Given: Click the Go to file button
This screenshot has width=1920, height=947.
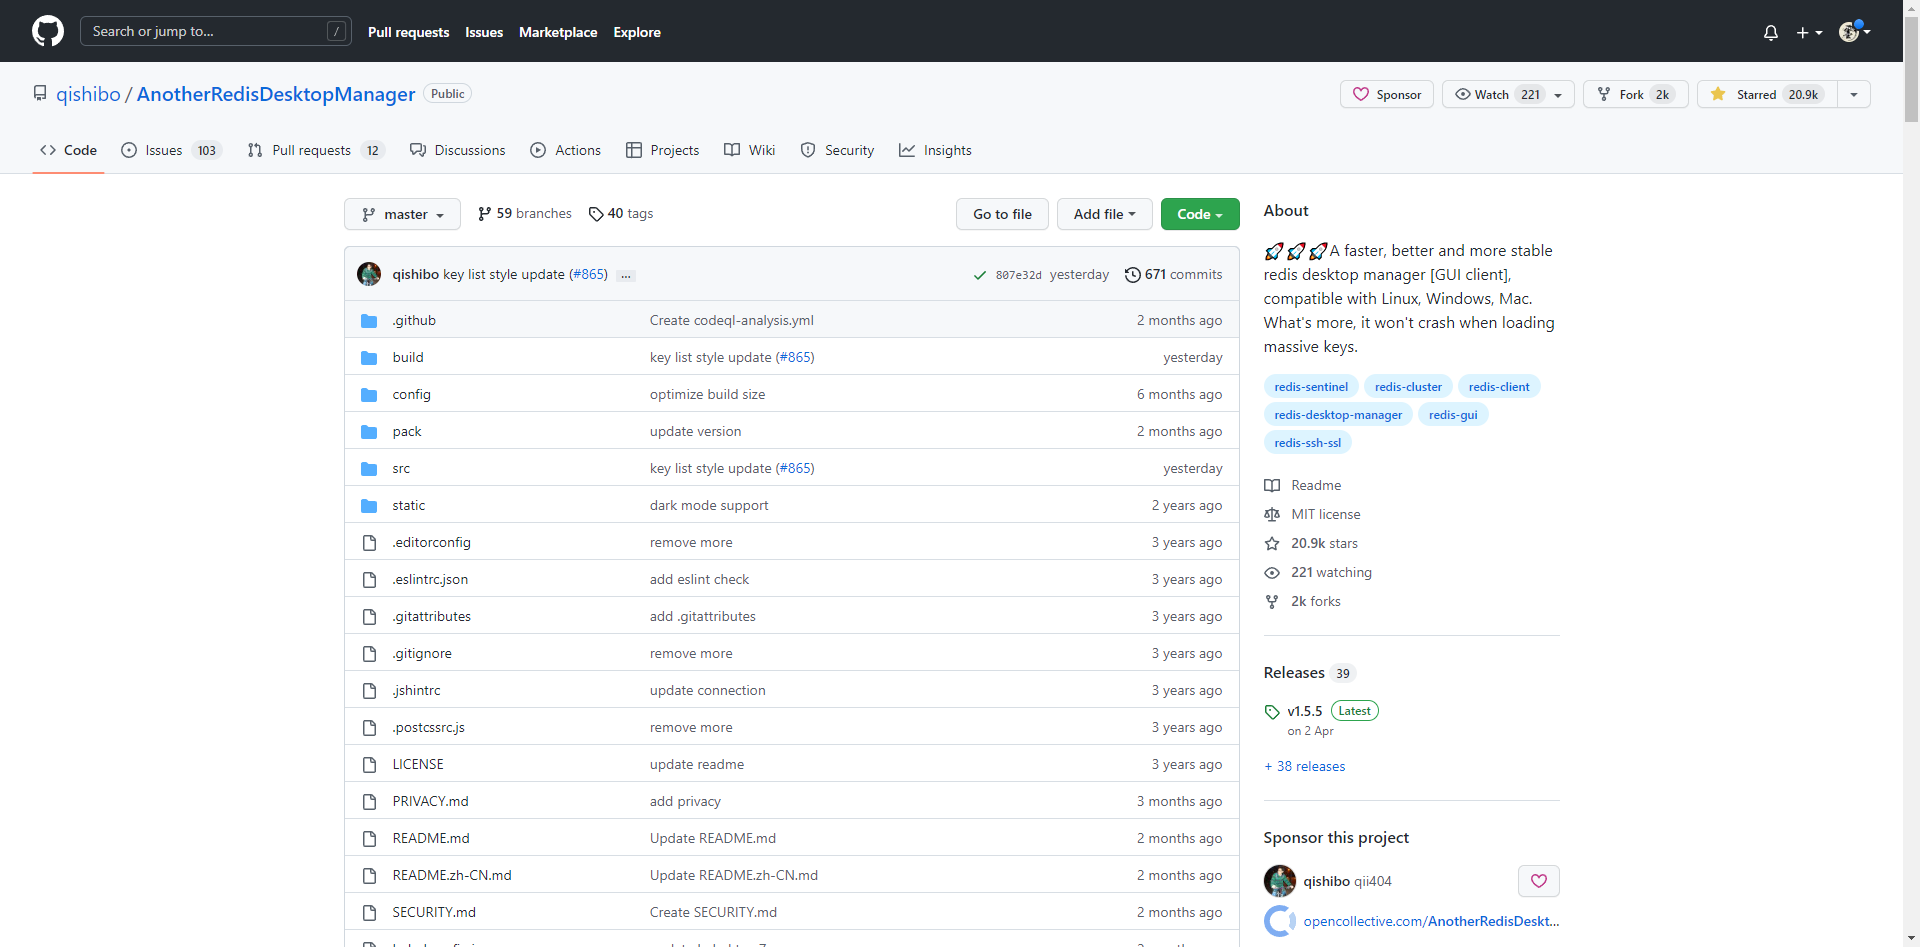Looking at the screenshot, I should 1002,214.
